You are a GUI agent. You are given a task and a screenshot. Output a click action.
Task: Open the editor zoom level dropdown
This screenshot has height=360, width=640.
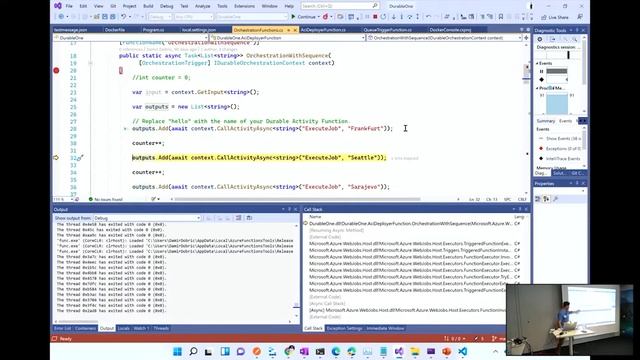tap(72, 199)
